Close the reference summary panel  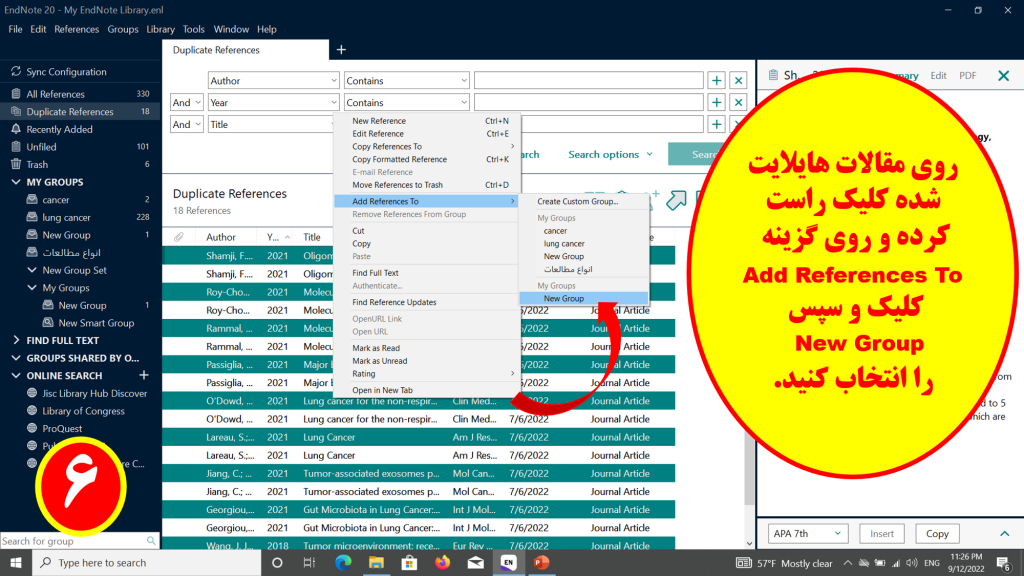[x=1004, y=76]
